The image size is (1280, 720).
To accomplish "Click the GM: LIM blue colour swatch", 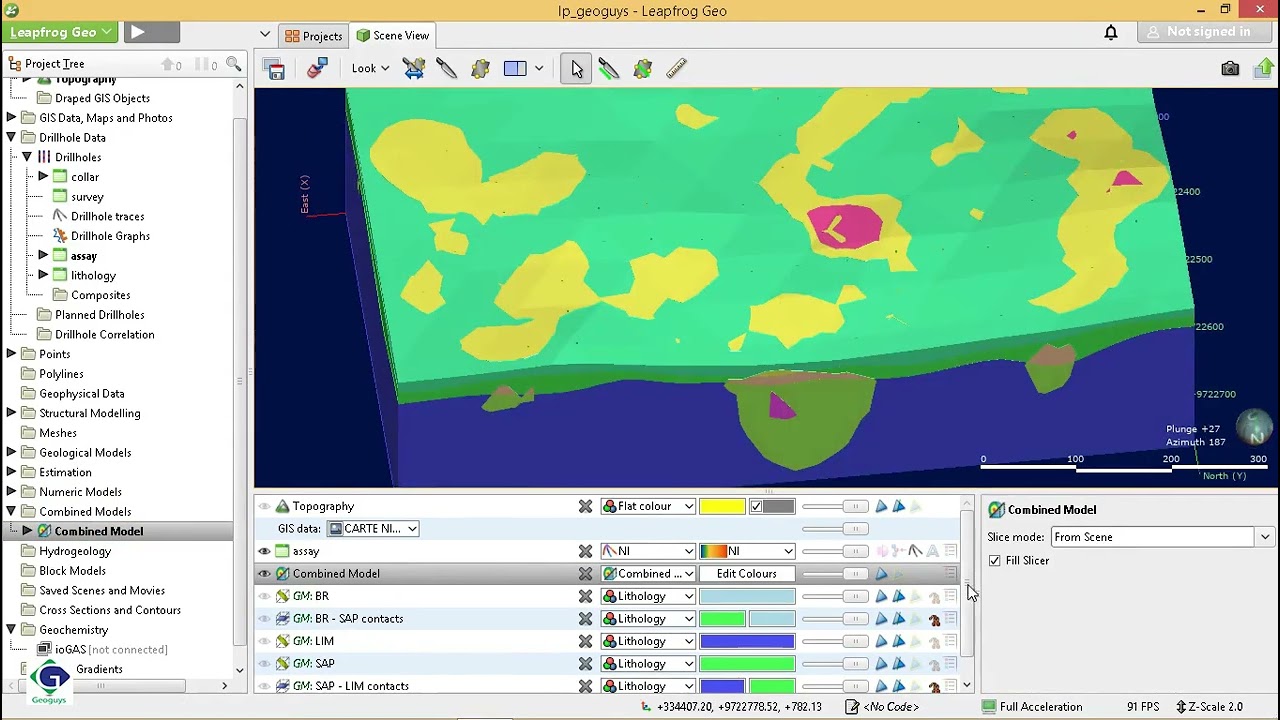I will [x=747, y=641].
